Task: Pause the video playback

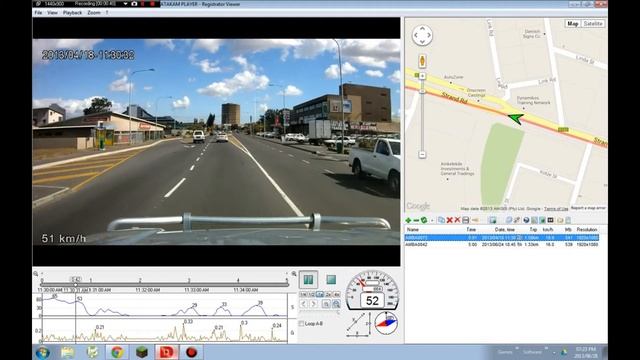Action: [x=308, y=280]
